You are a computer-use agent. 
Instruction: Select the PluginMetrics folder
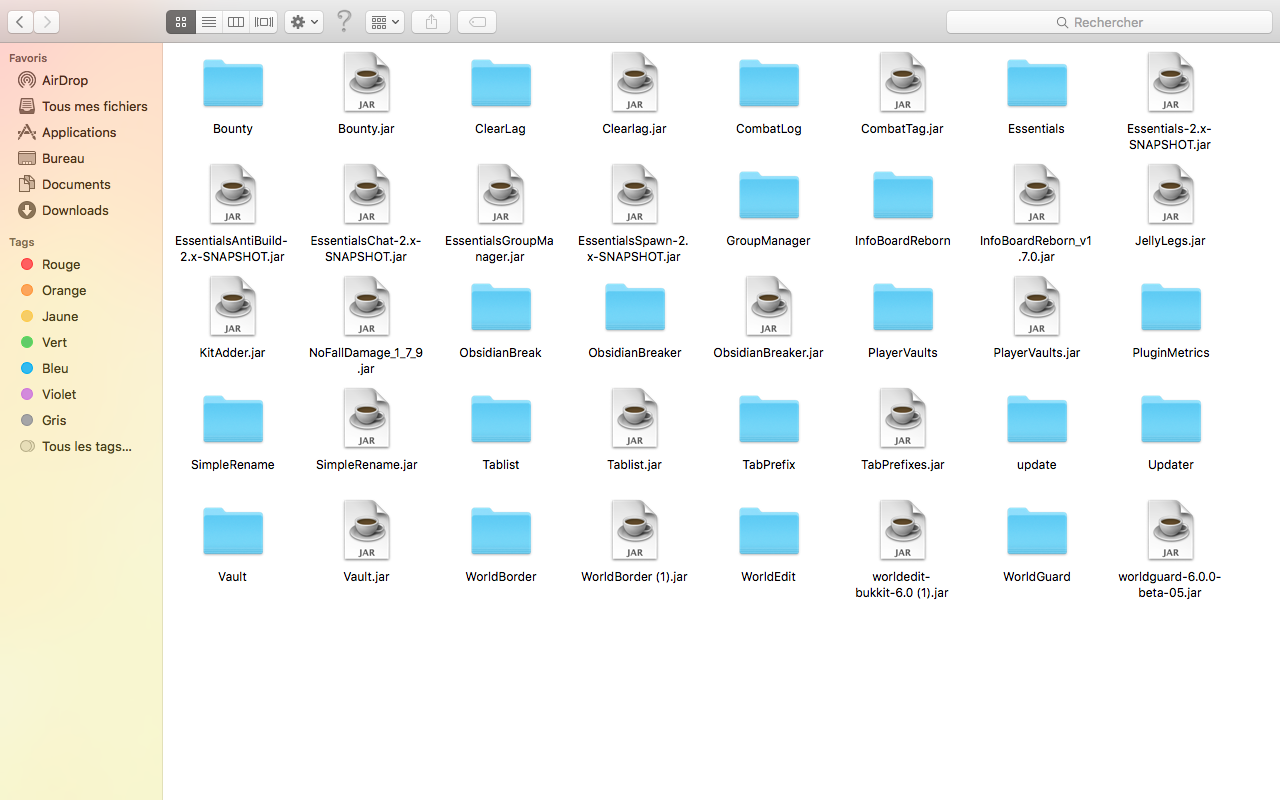point(1171,307)
